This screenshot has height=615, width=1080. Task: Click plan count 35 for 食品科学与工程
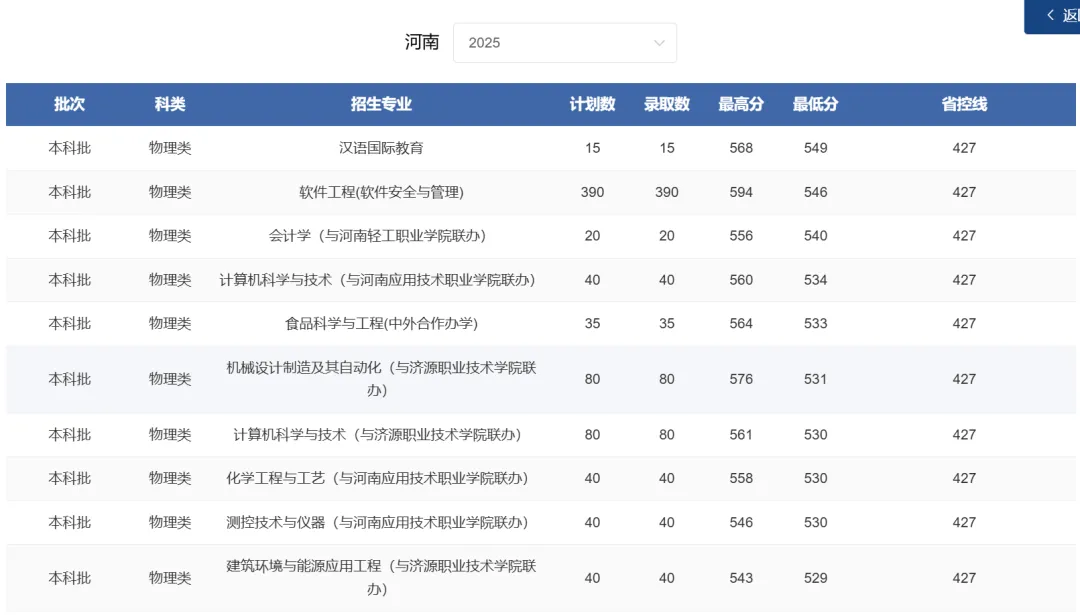(592, 324)
